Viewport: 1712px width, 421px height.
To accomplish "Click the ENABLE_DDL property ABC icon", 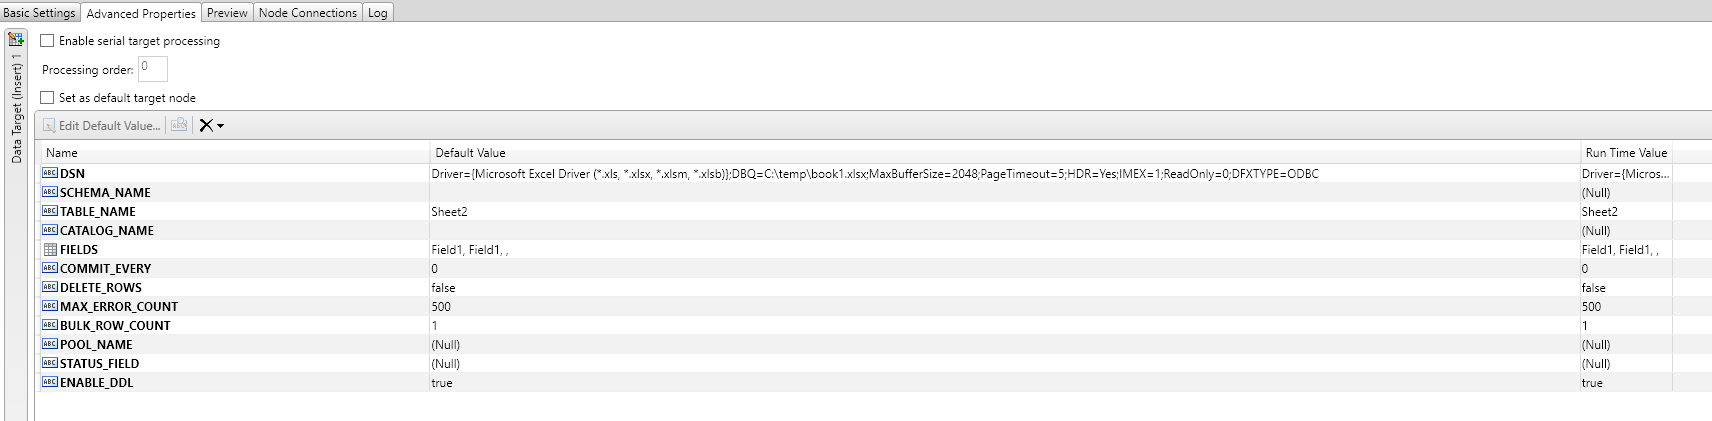I will coord(50,383).
